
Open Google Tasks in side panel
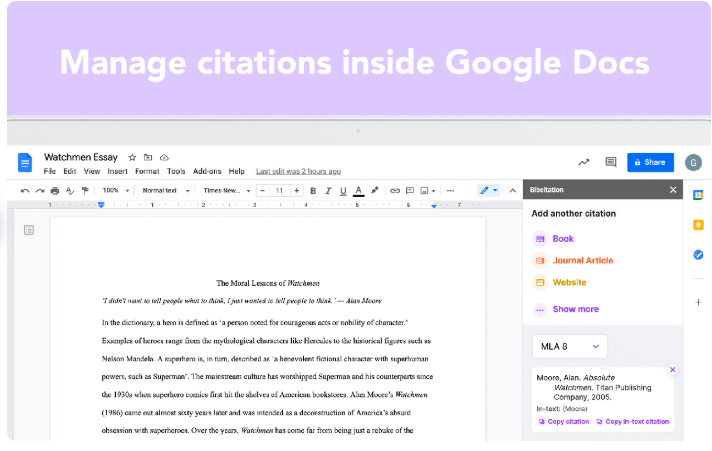click(698, 255)
